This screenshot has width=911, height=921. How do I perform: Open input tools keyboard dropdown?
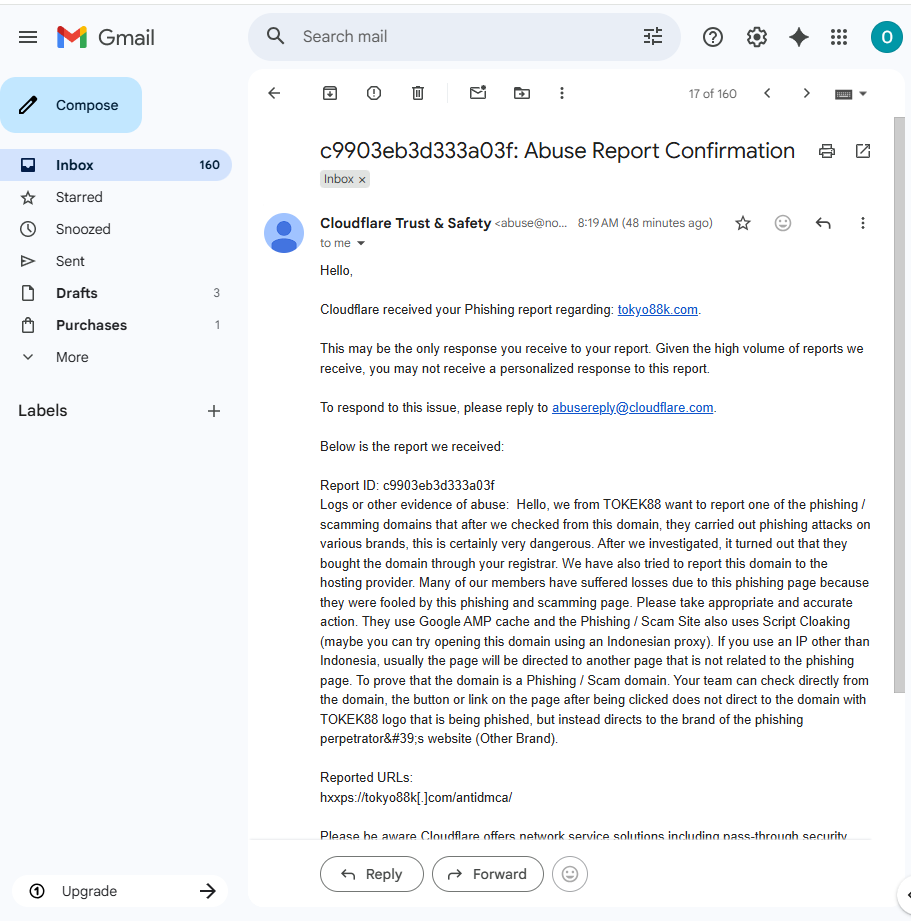[851, 94]
